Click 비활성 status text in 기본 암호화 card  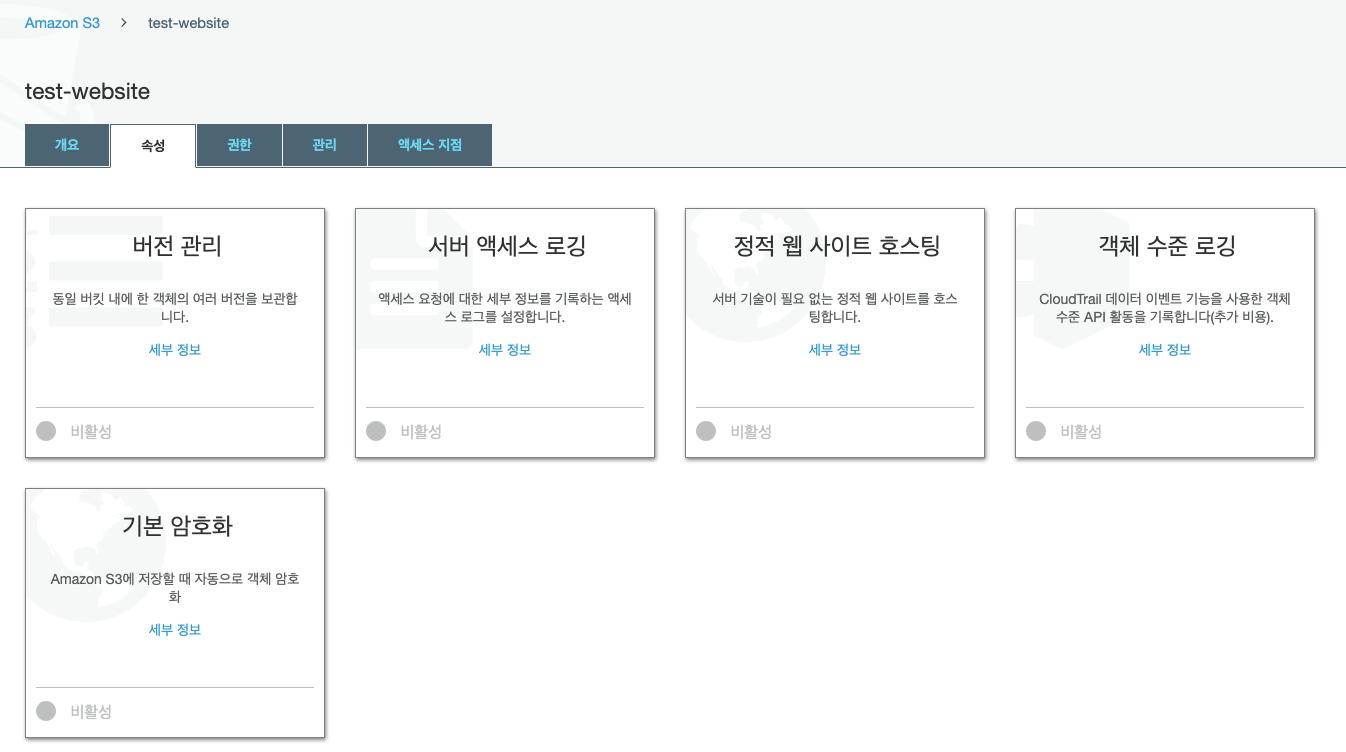click(91, 712)
